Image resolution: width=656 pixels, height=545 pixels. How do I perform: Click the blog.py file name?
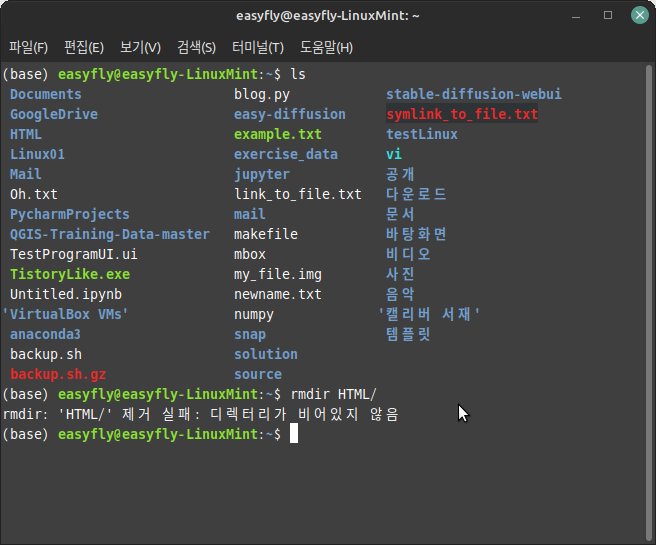[x=262, y=94]
